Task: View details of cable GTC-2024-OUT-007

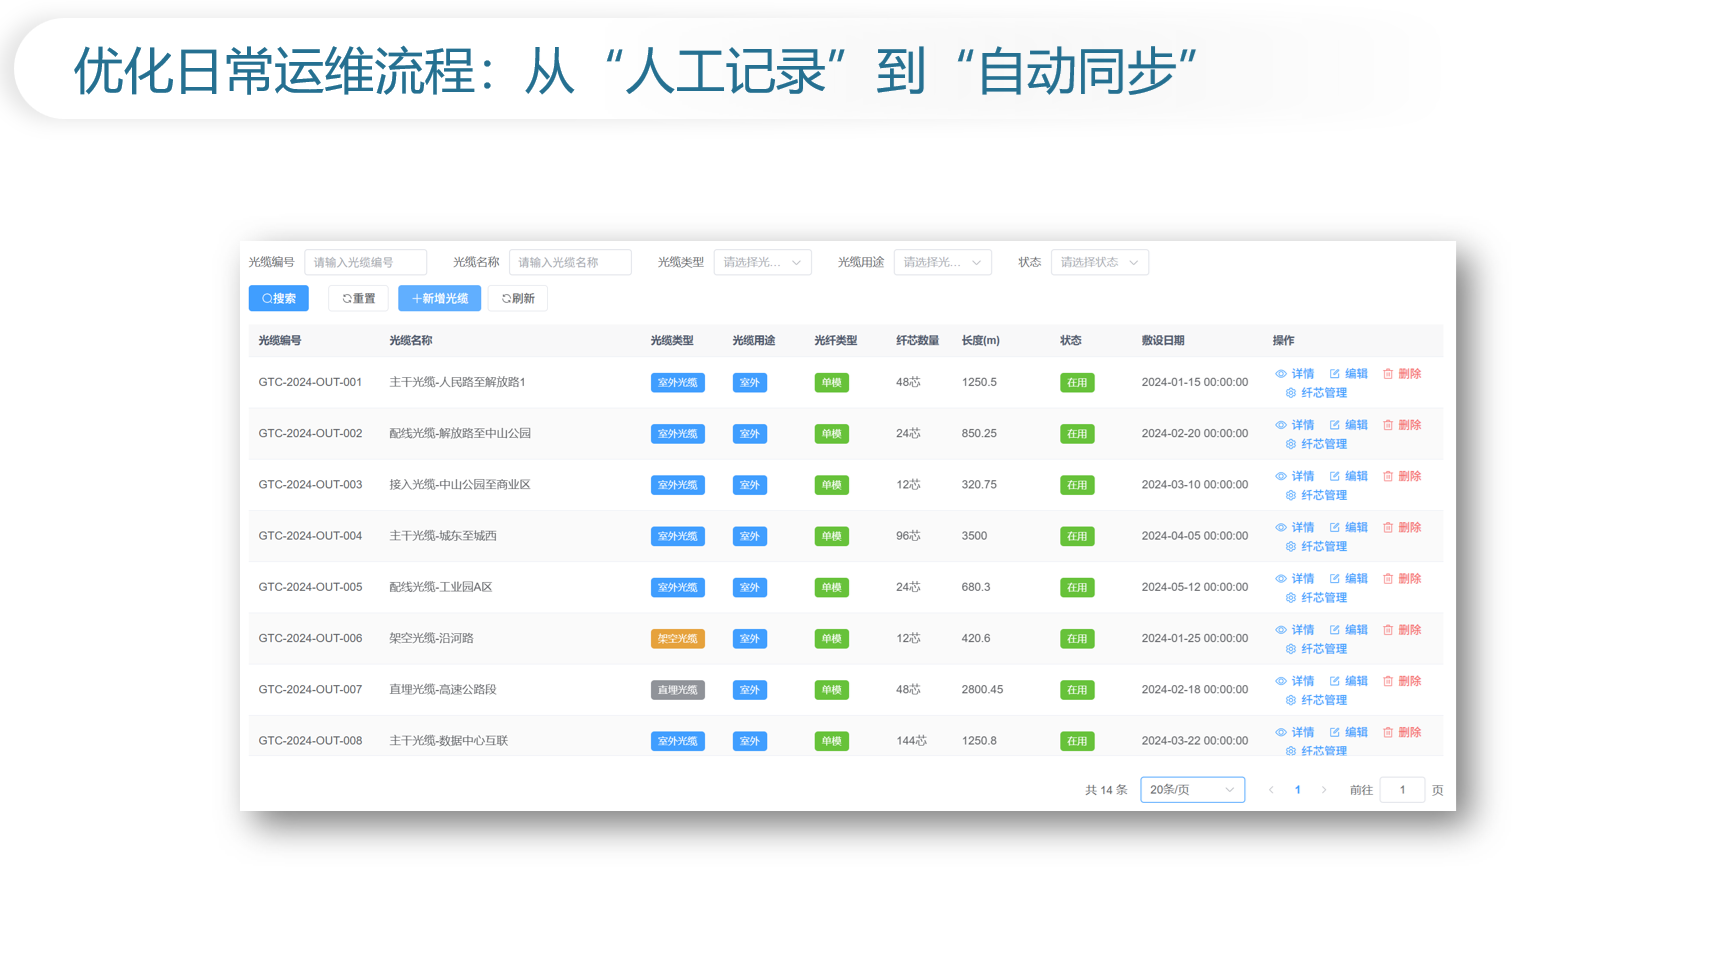Action: point(1294,681)
